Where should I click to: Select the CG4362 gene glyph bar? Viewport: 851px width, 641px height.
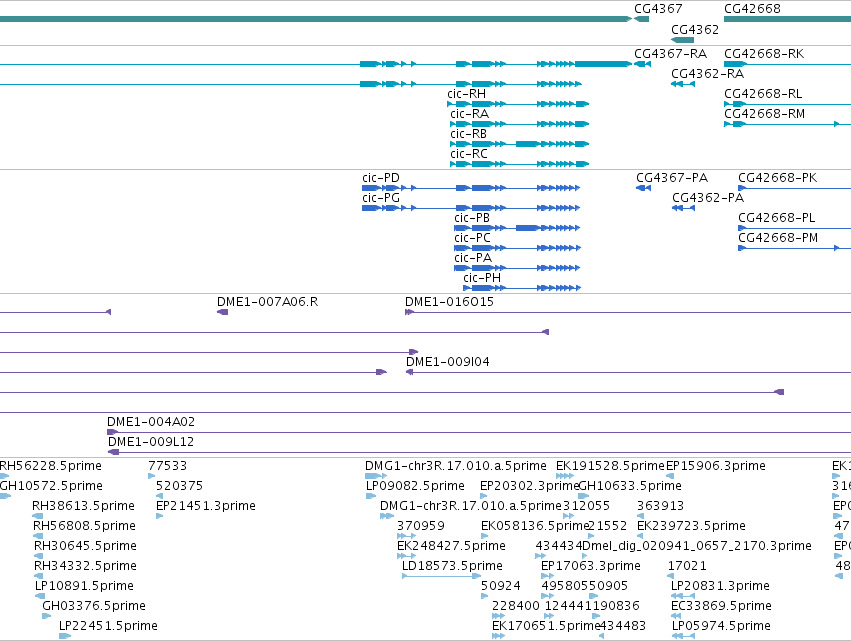pyautogui.click(x=682, y=40)
